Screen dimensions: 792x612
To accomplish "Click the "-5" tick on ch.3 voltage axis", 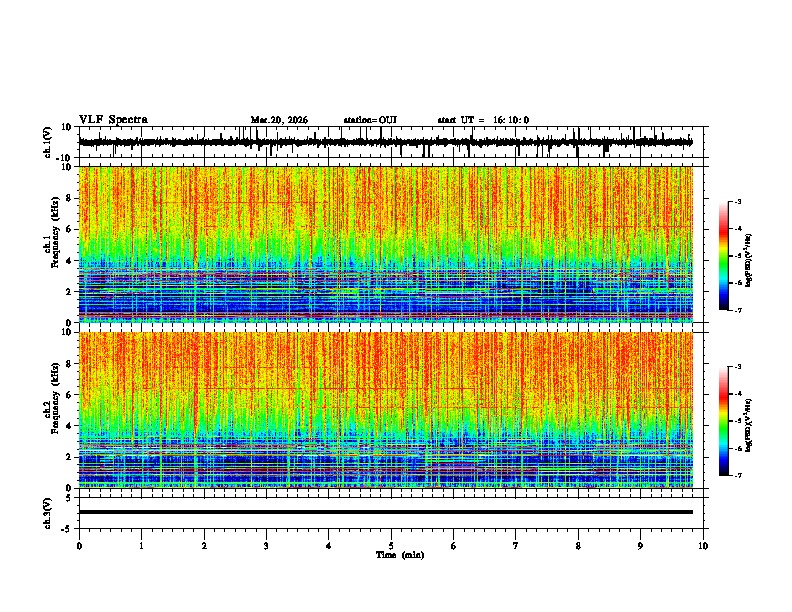I will click(x=67, y=529).
